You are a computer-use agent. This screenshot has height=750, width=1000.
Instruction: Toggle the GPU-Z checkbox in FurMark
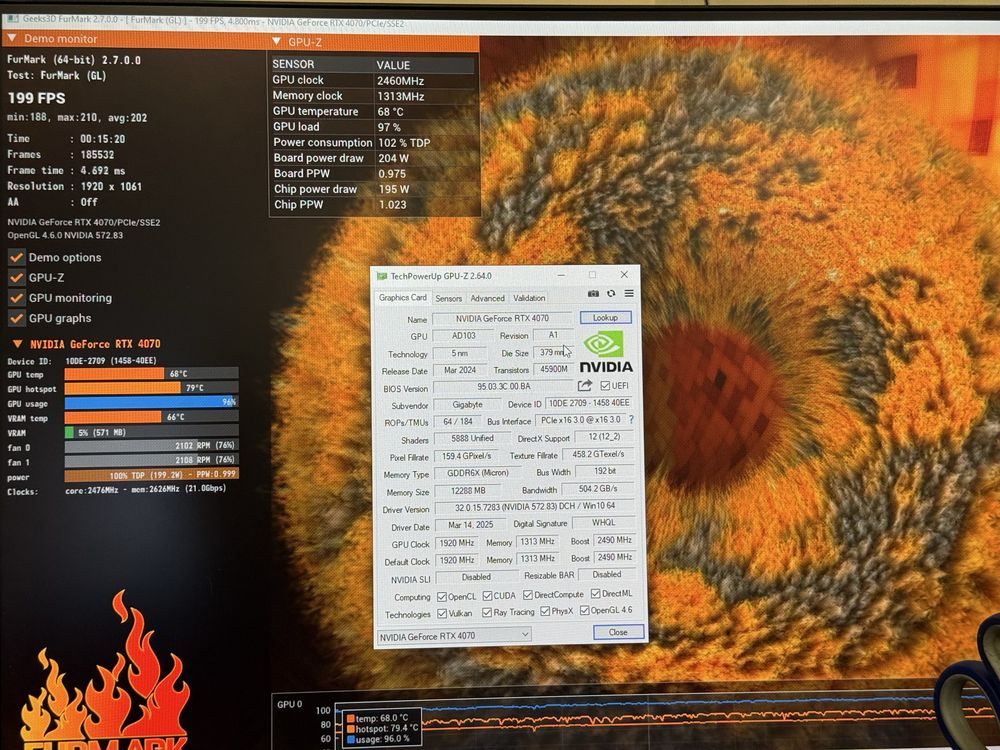coord(17,277)
